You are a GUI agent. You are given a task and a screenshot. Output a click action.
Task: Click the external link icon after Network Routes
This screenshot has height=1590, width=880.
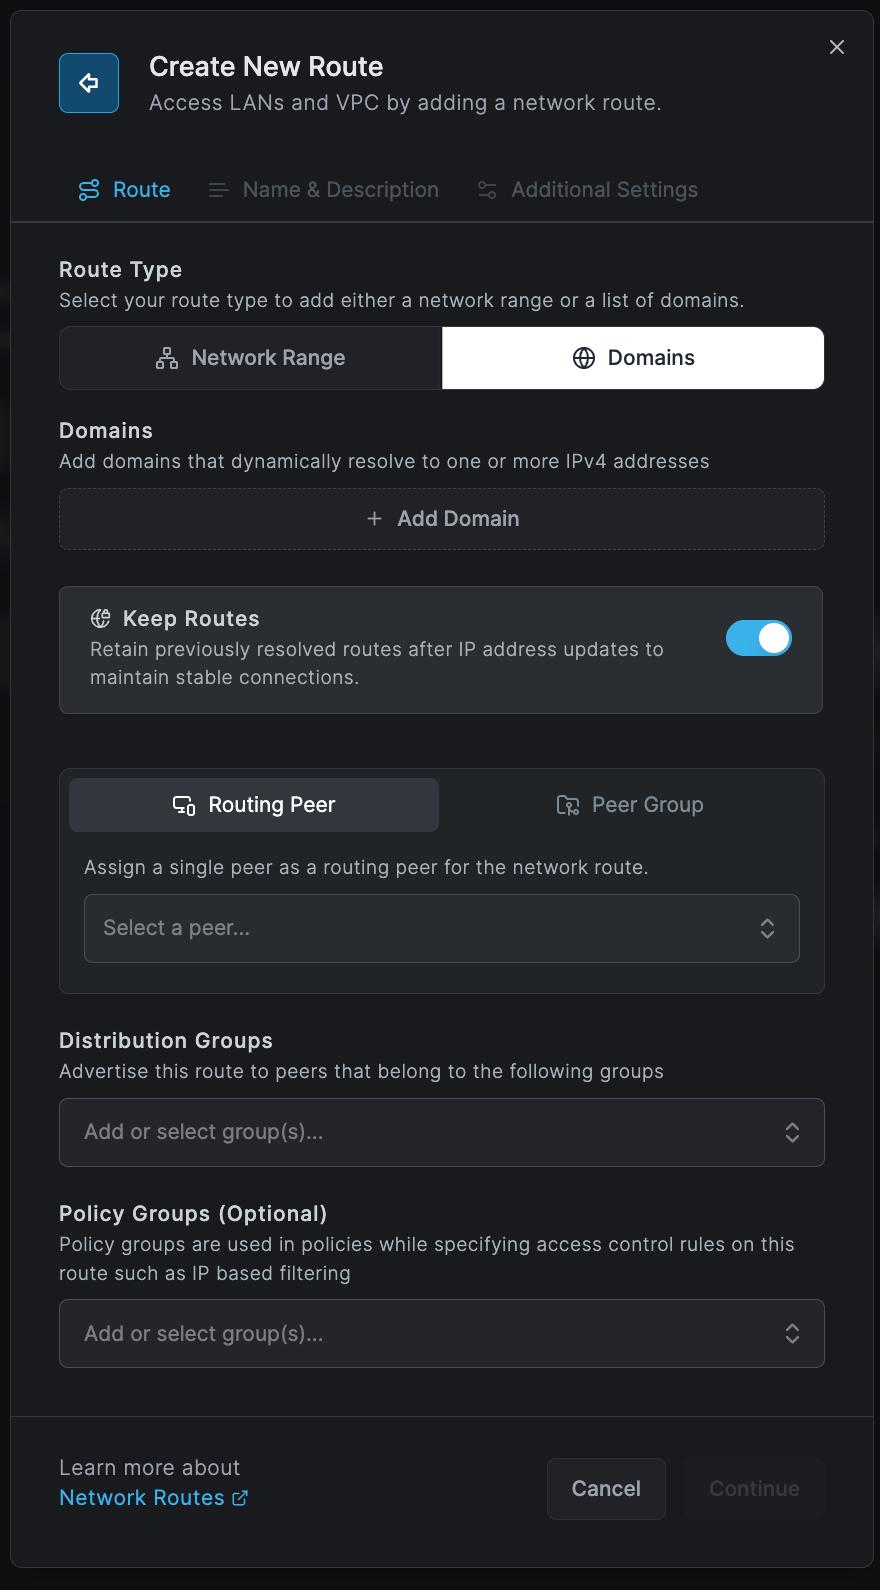[240, 1498]
